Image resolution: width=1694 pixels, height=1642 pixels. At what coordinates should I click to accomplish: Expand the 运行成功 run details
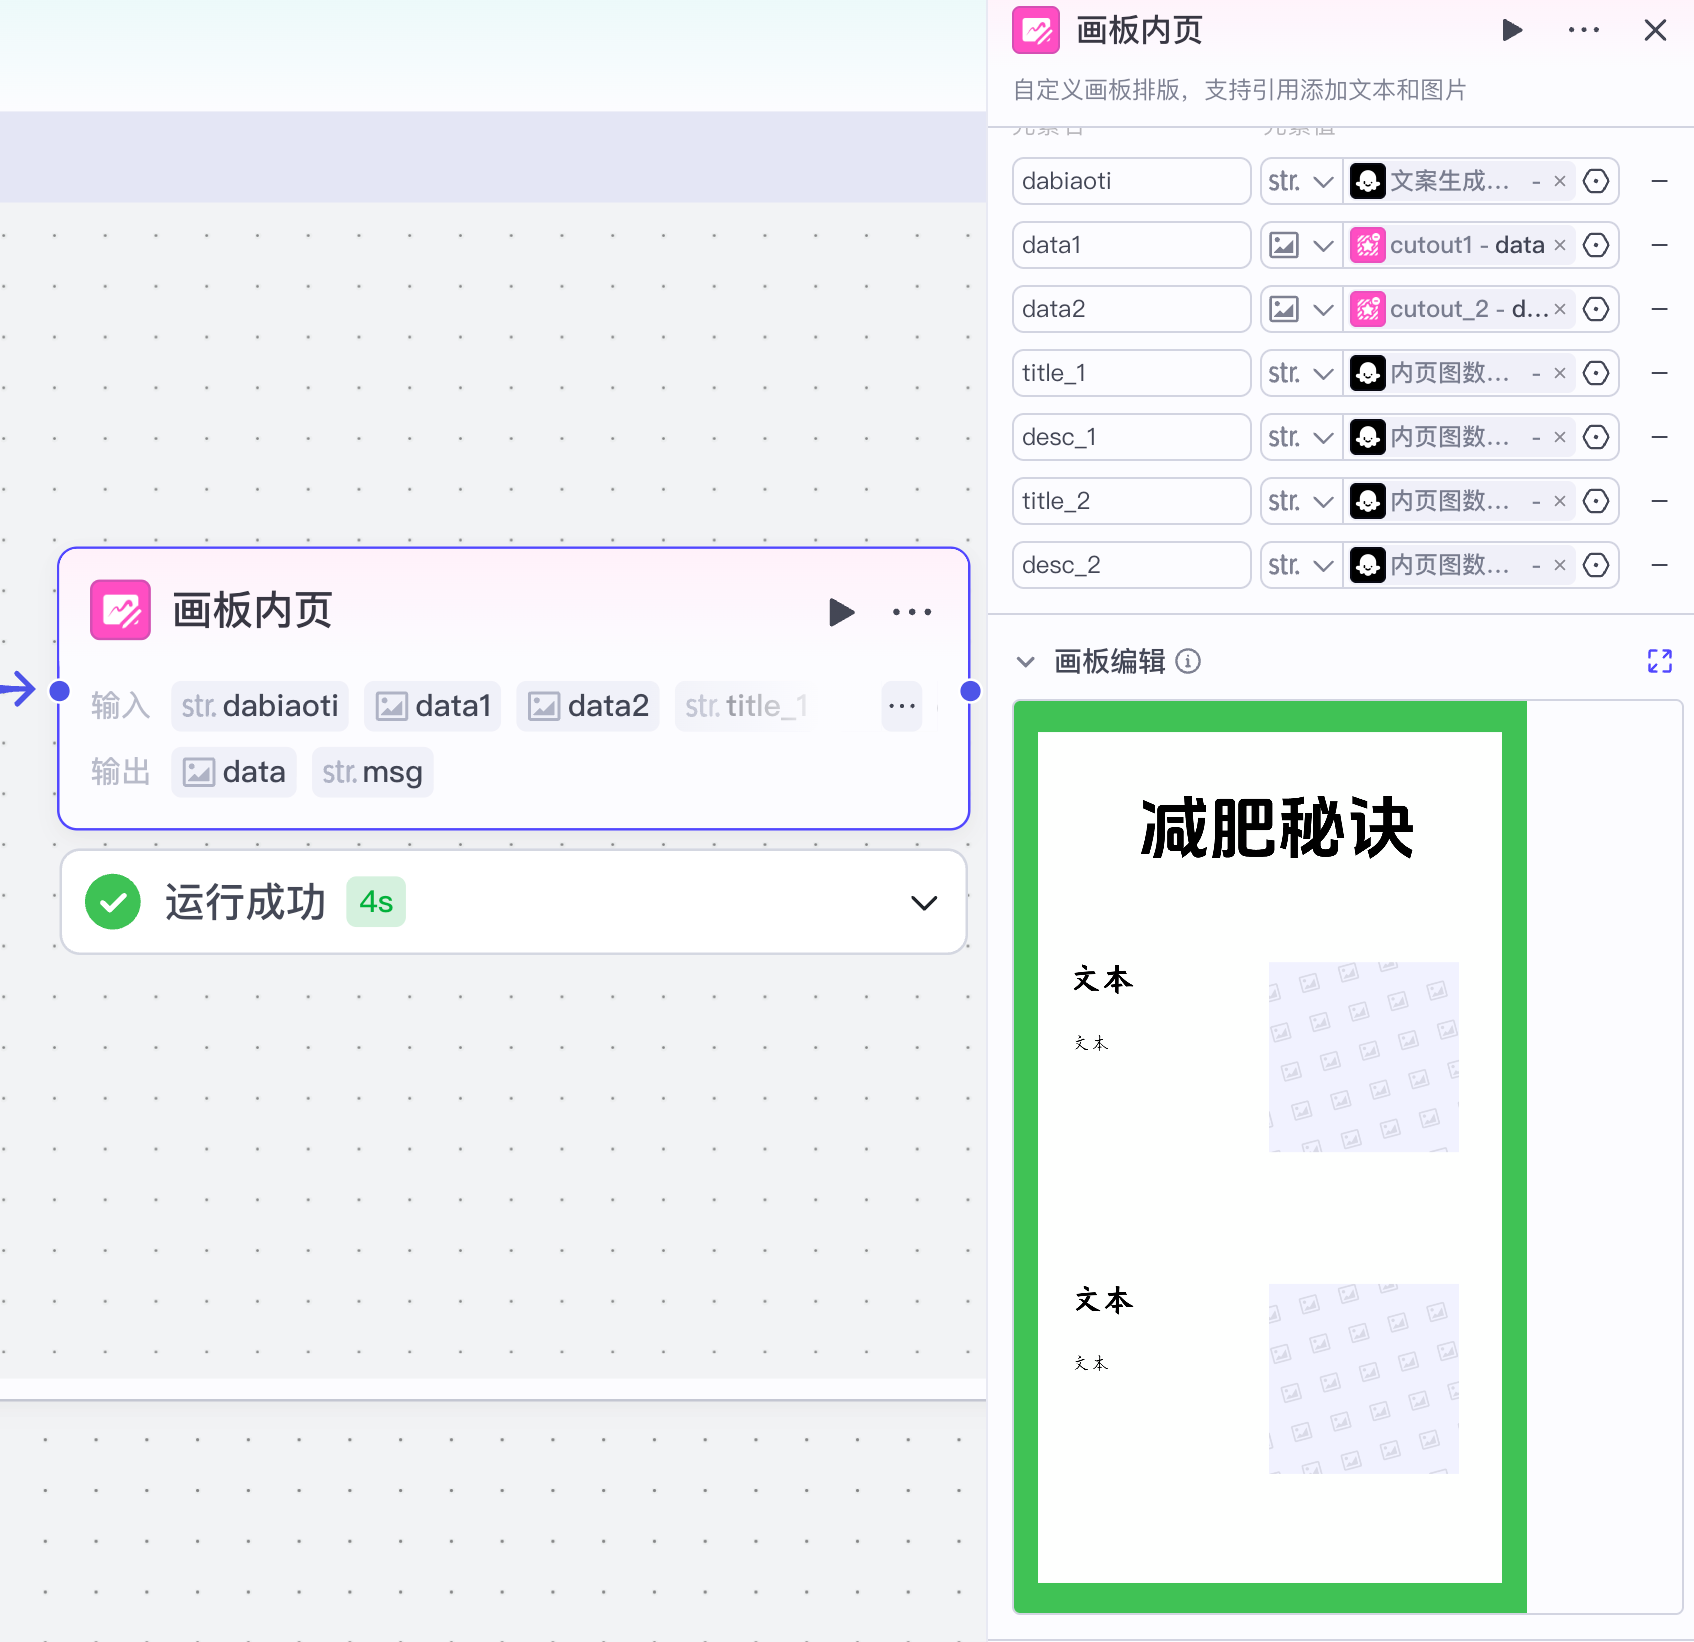pyautogui.click(x=923, y=901)
